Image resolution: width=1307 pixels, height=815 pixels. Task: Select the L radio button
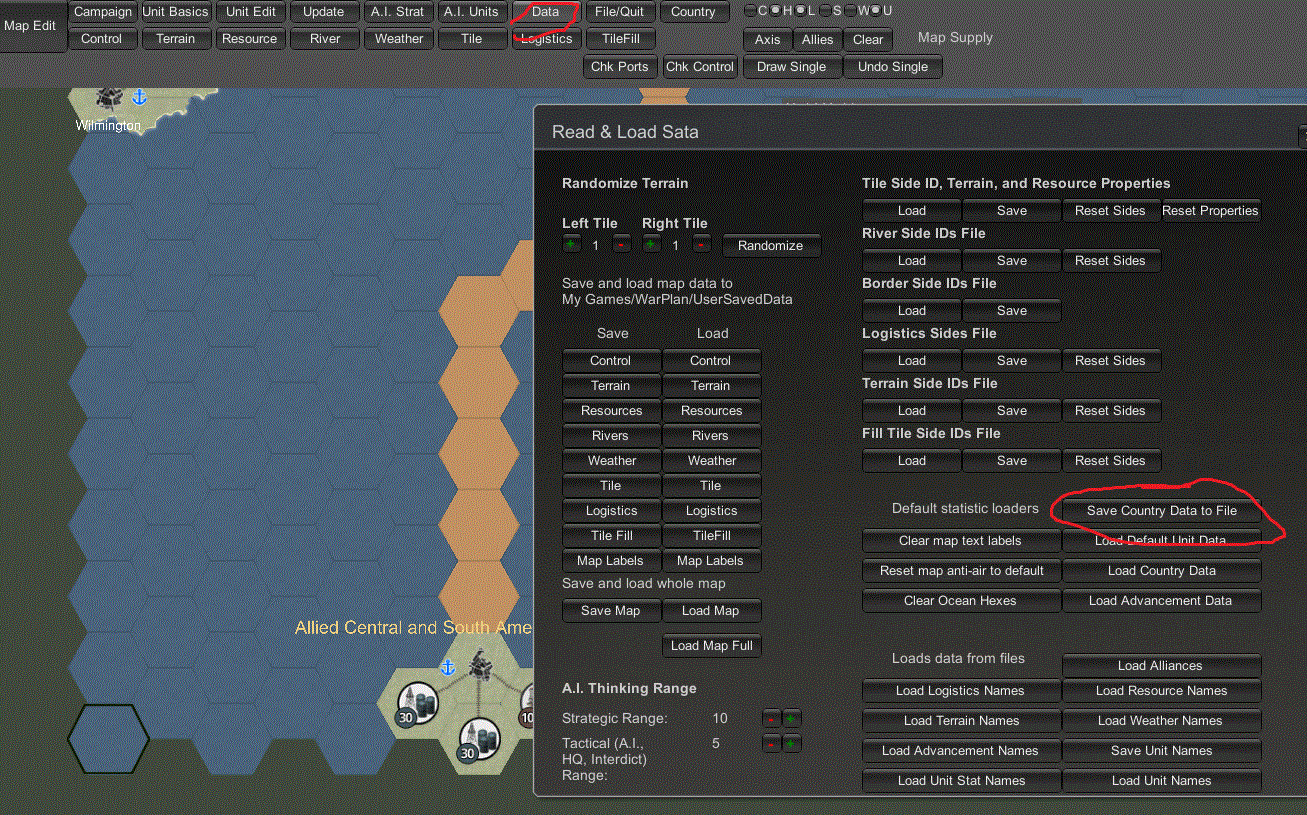pos(800,11)
